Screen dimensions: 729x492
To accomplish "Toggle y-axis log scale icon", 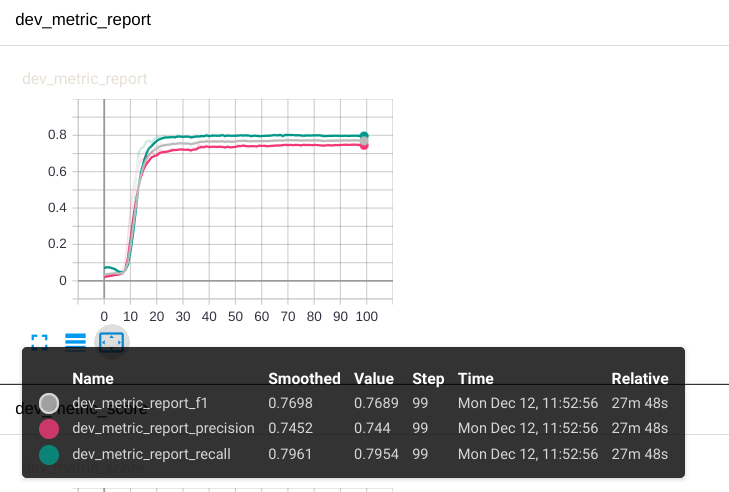I will tap(75, 342).
